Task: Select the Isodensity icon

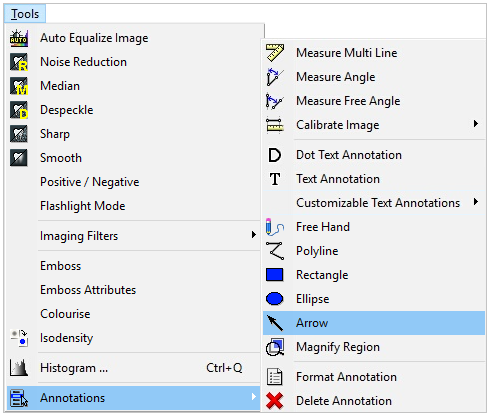Action: click(19, 338)
